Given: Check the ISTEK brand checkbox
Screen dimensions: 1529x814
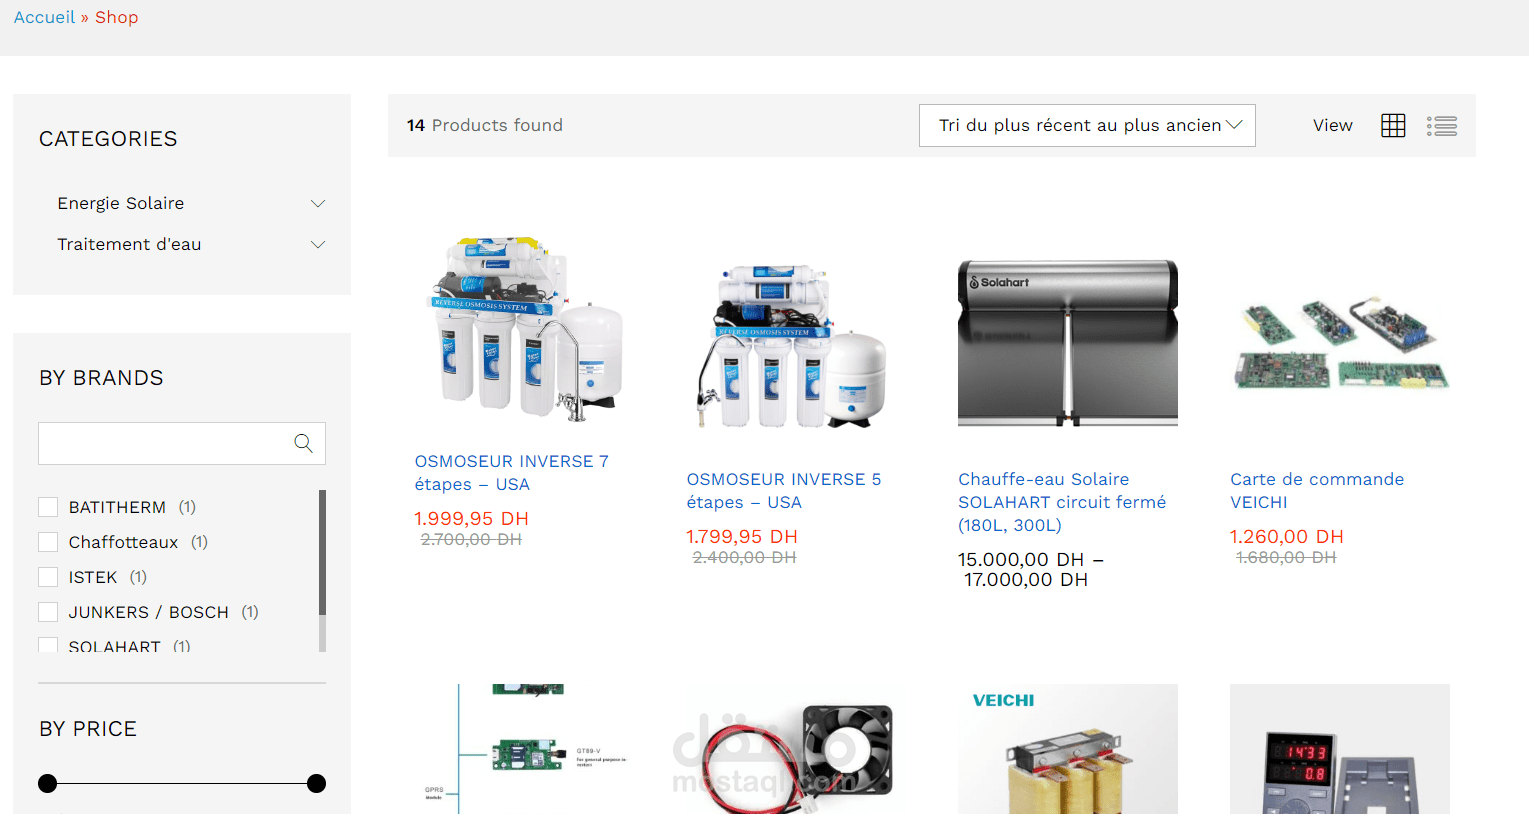Looking at the screenshot, I should [48, 577].
